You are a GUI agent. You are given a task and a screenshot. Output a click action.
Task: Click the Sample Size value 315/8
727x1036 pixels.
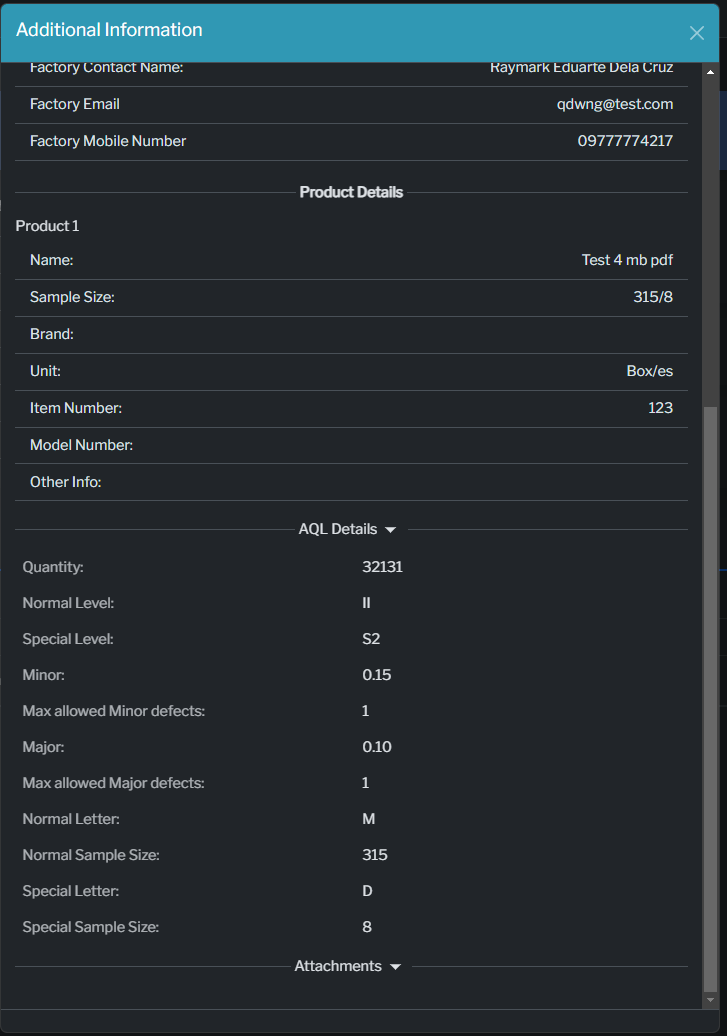click(653, 297)
